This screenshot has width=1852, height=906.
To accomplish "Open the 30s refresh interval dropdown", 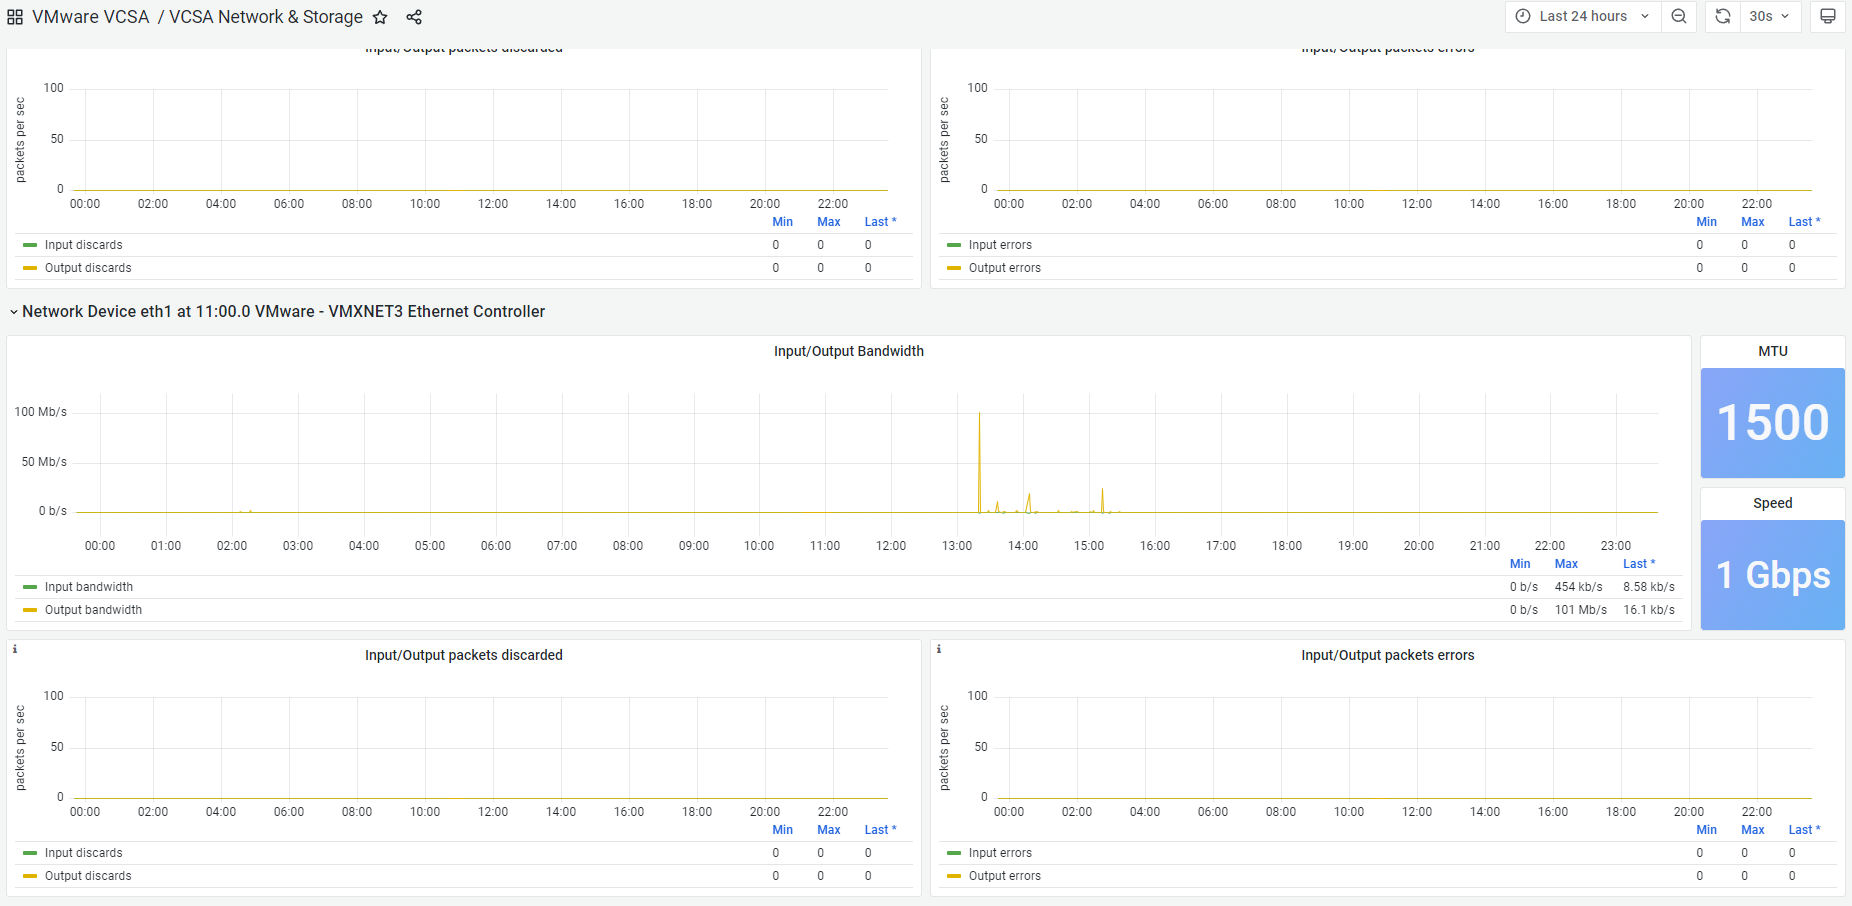I will coord(1769,16).
